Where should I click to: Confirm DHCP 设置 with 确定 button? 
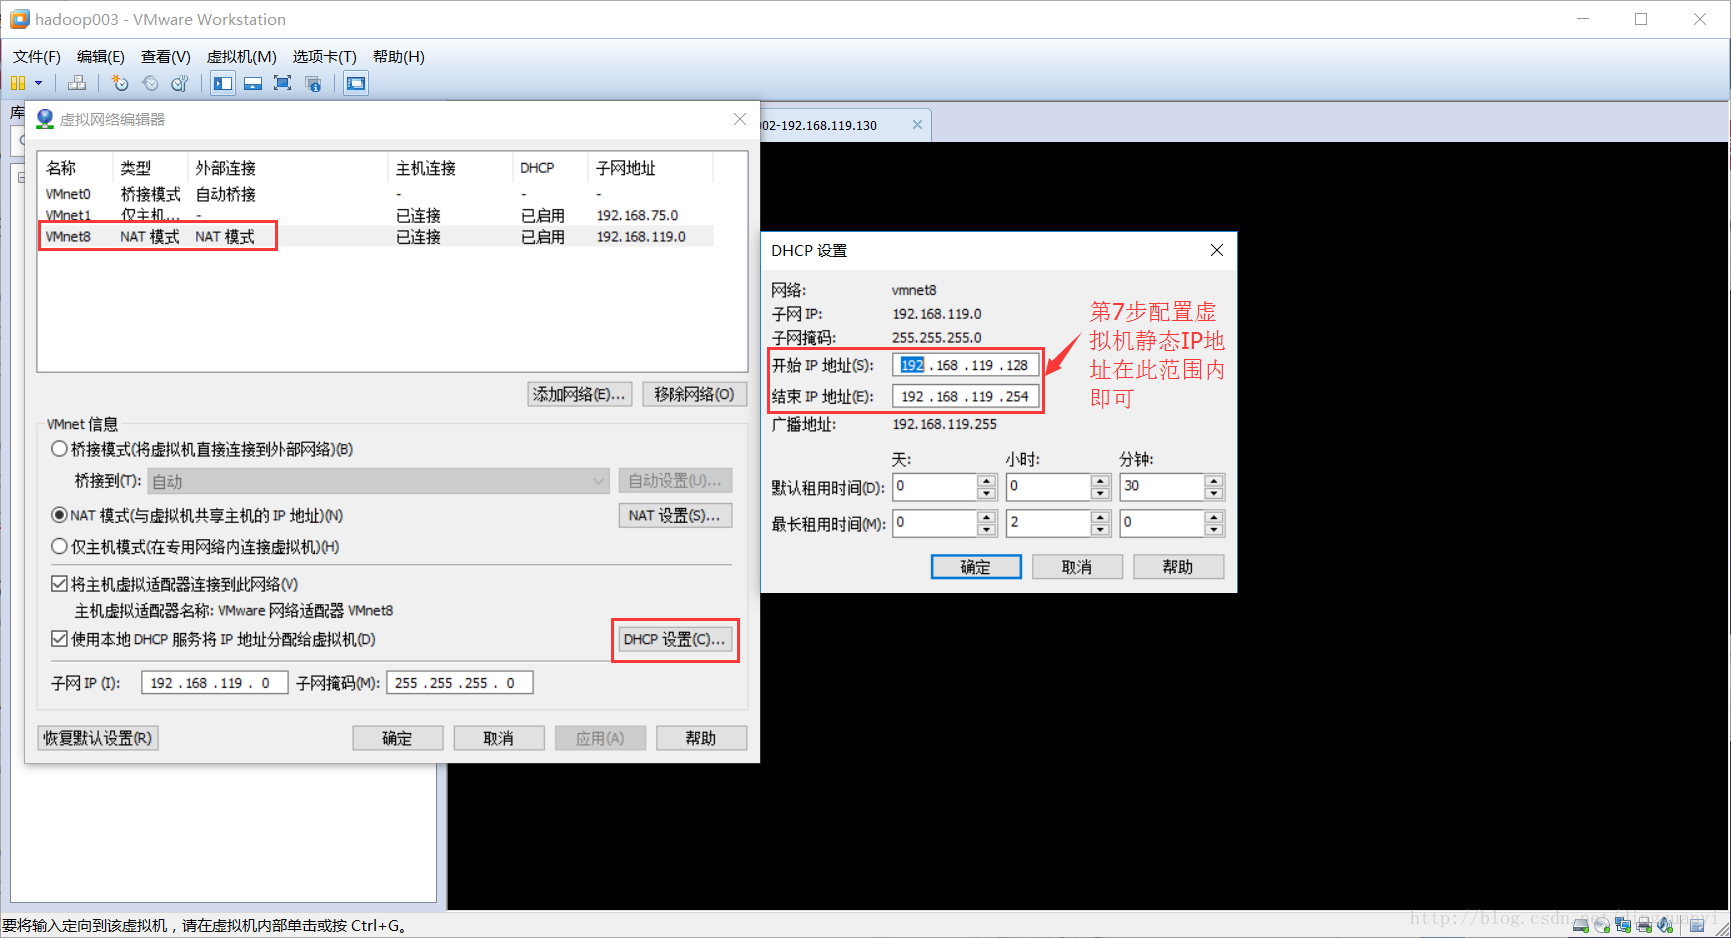pos(976,567)
